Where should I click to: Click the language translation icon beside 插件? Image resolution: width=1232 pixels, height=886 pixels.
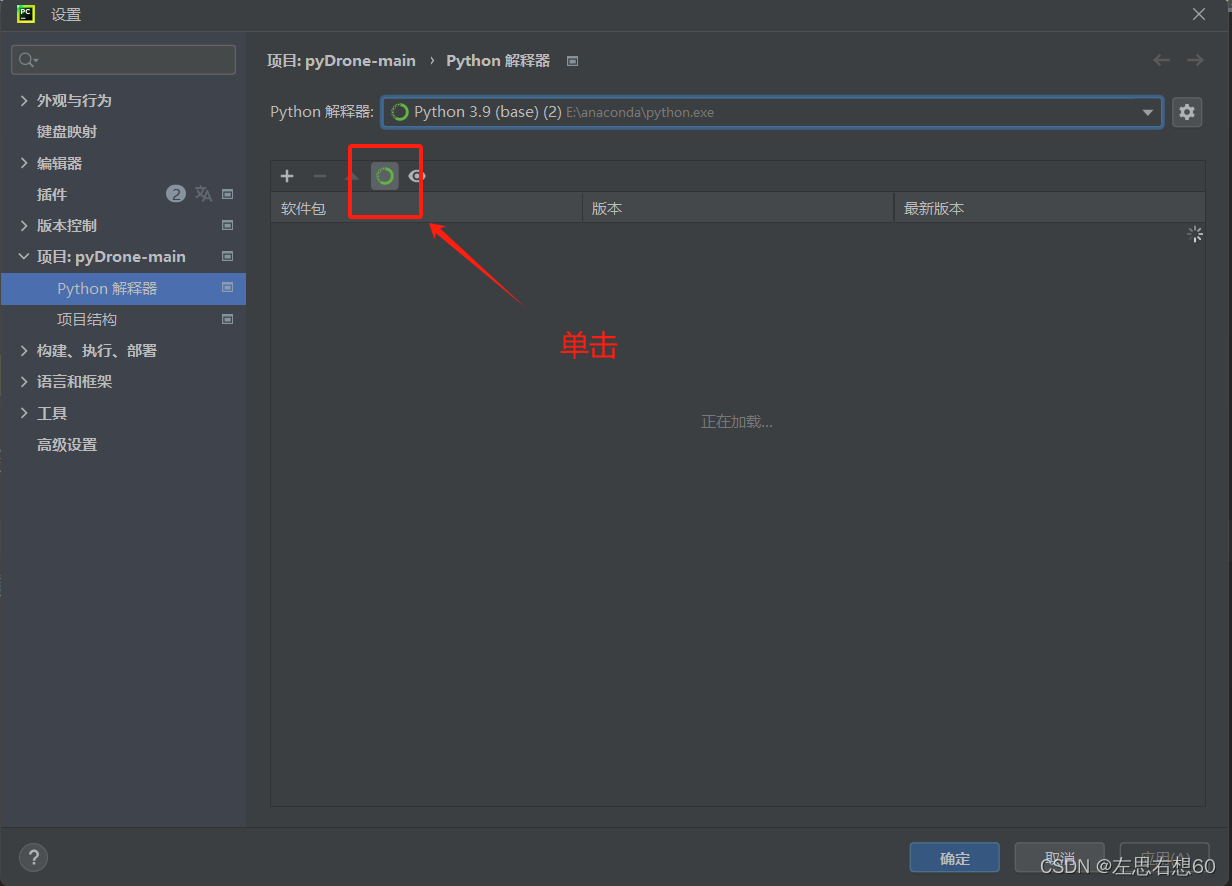coord(204,194)
